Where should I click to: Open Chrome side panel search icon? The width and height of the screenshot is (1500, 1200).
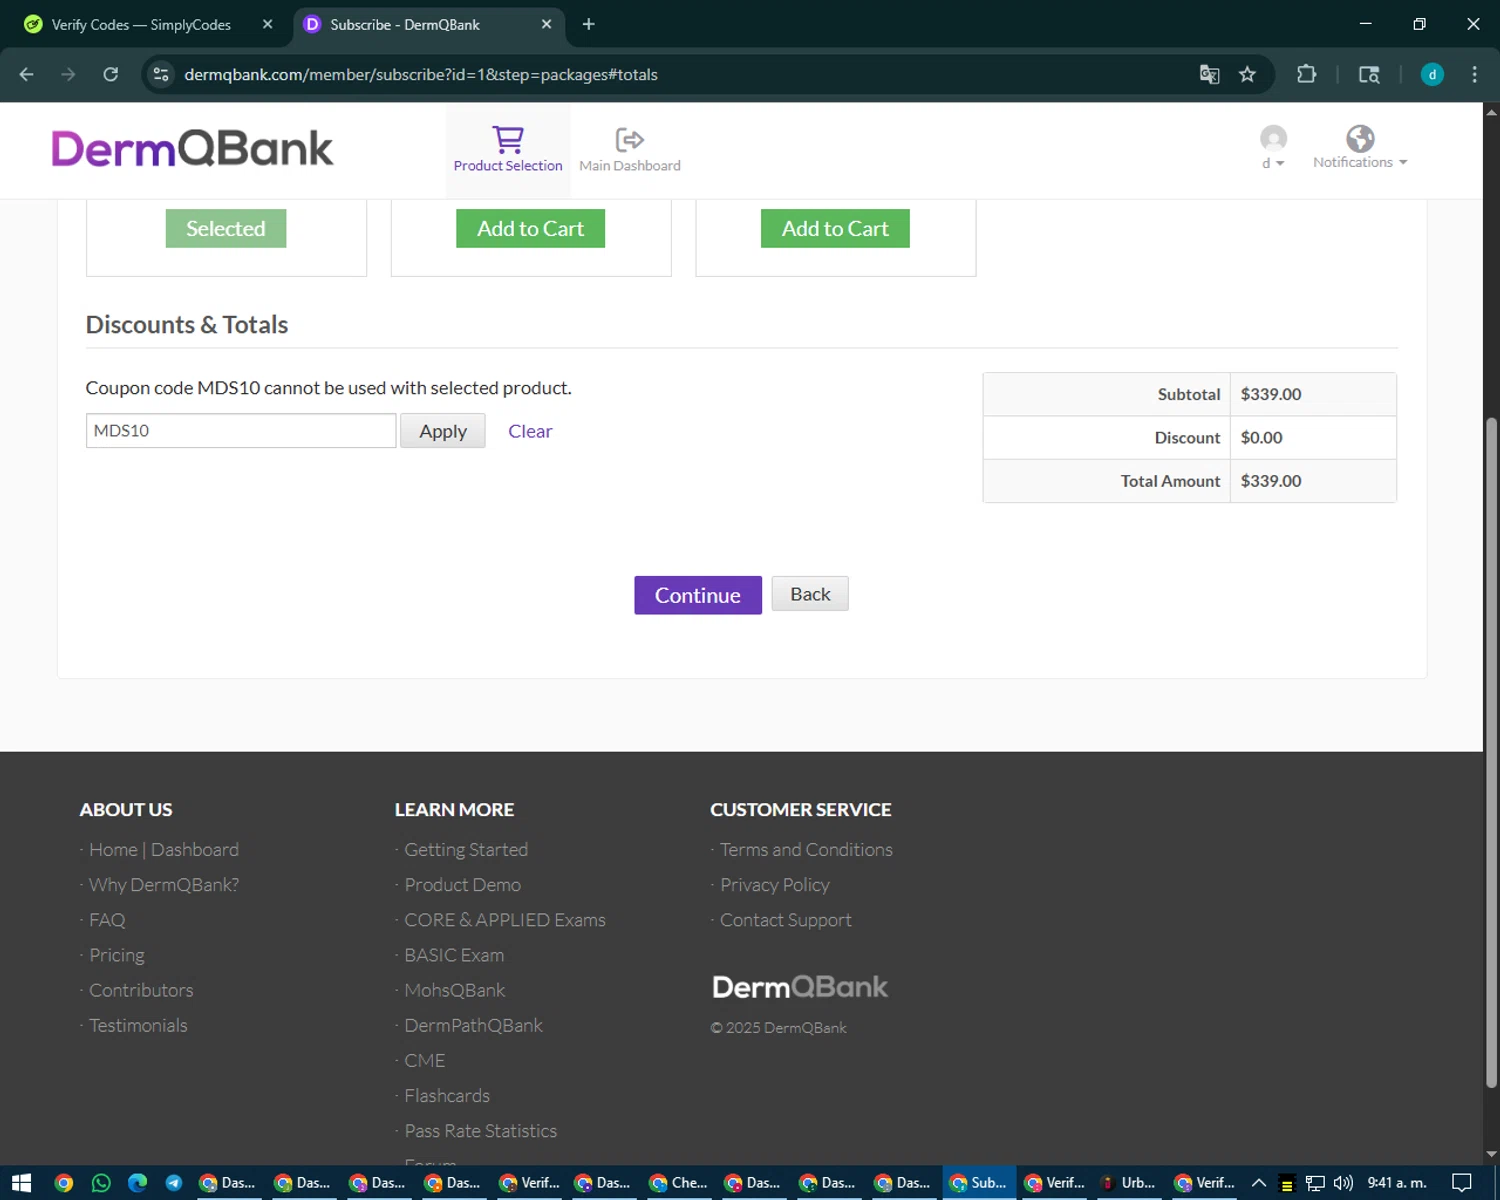click(1369, 74)
